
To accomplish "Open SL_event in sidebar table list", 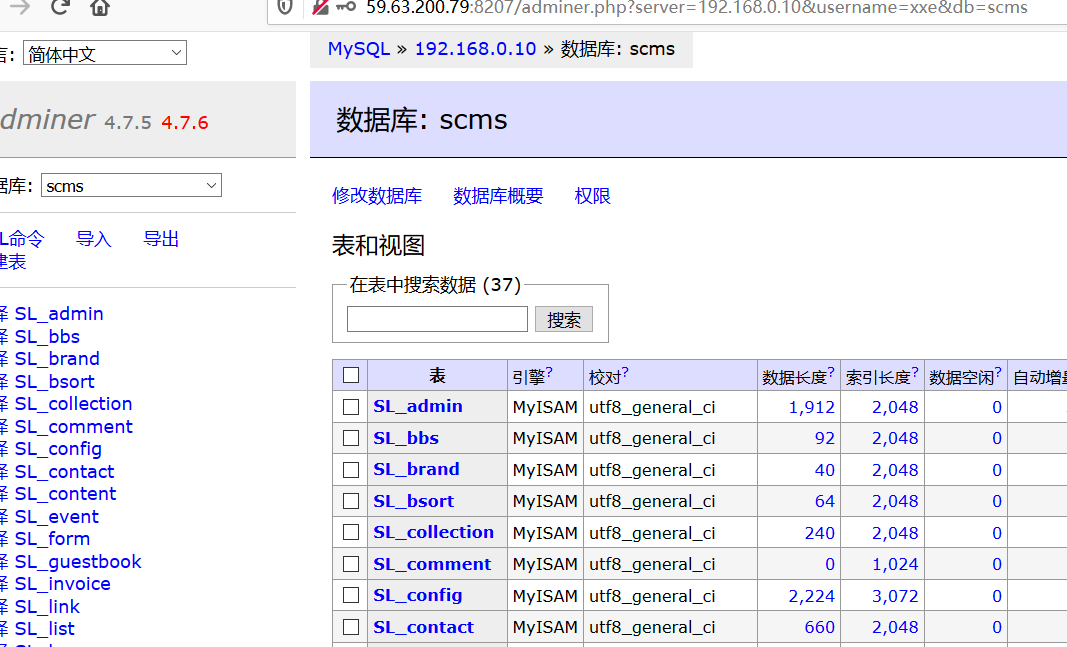I will pos(56,516).
